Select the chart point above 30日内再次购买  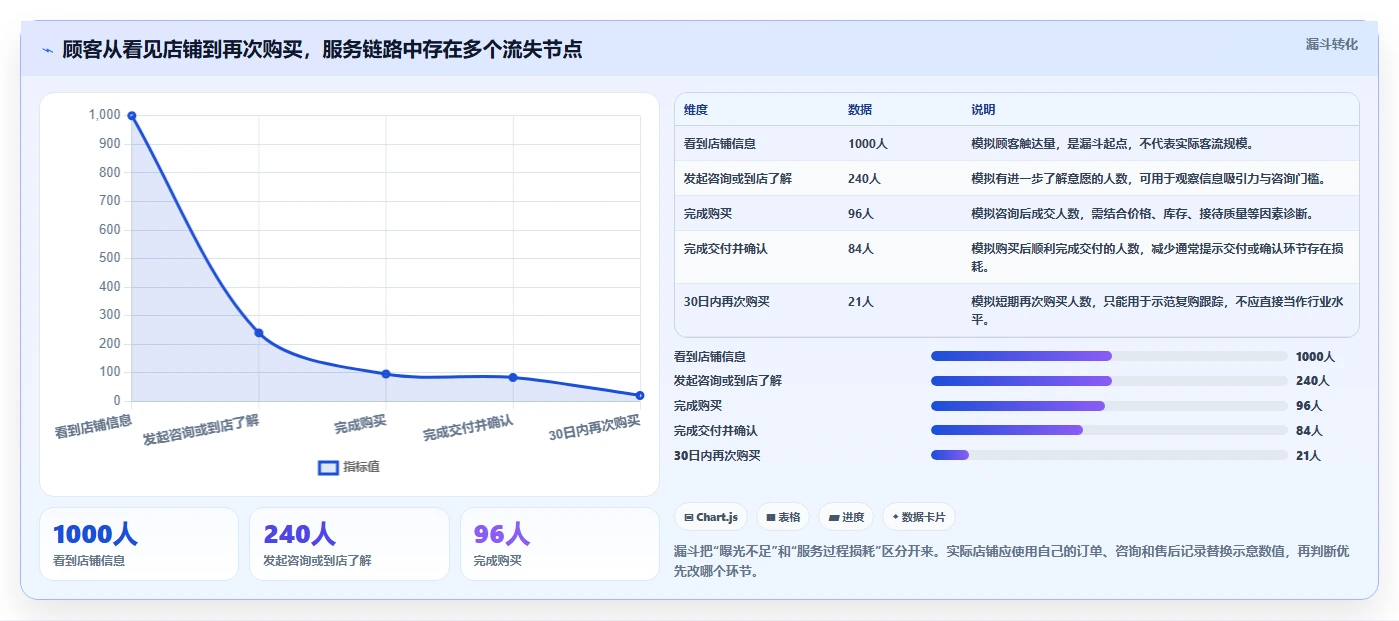[x=640, y=395]
